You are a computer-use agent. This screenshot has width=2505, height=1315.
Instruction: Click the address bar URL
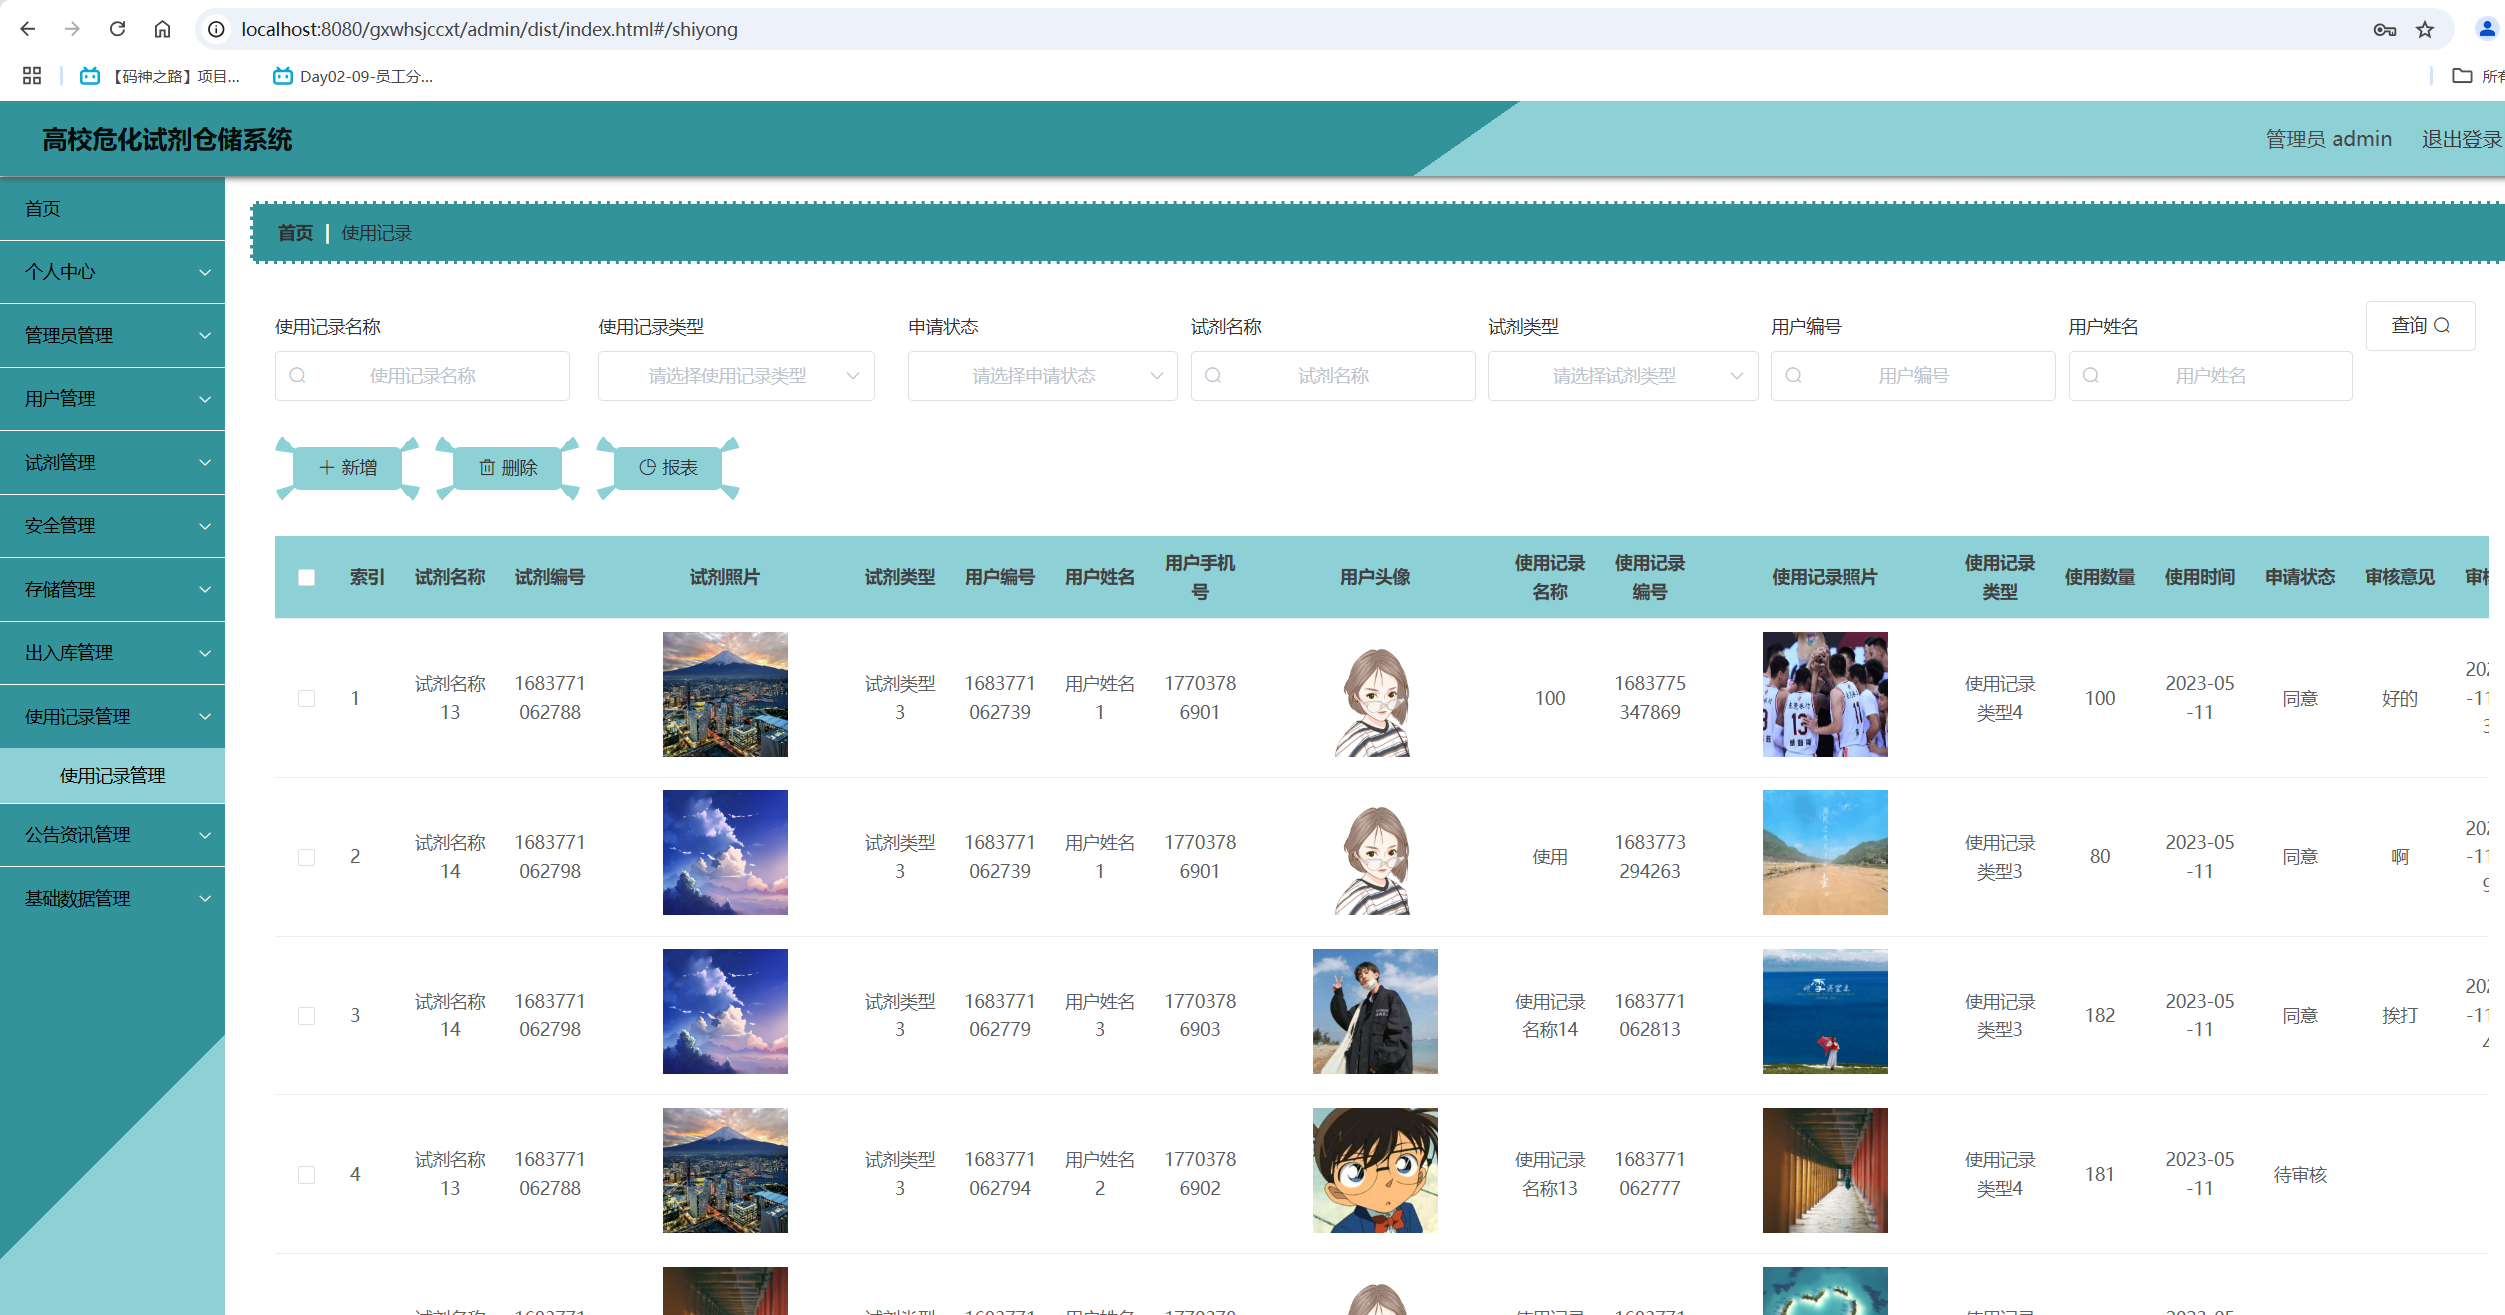pos(490,29)
